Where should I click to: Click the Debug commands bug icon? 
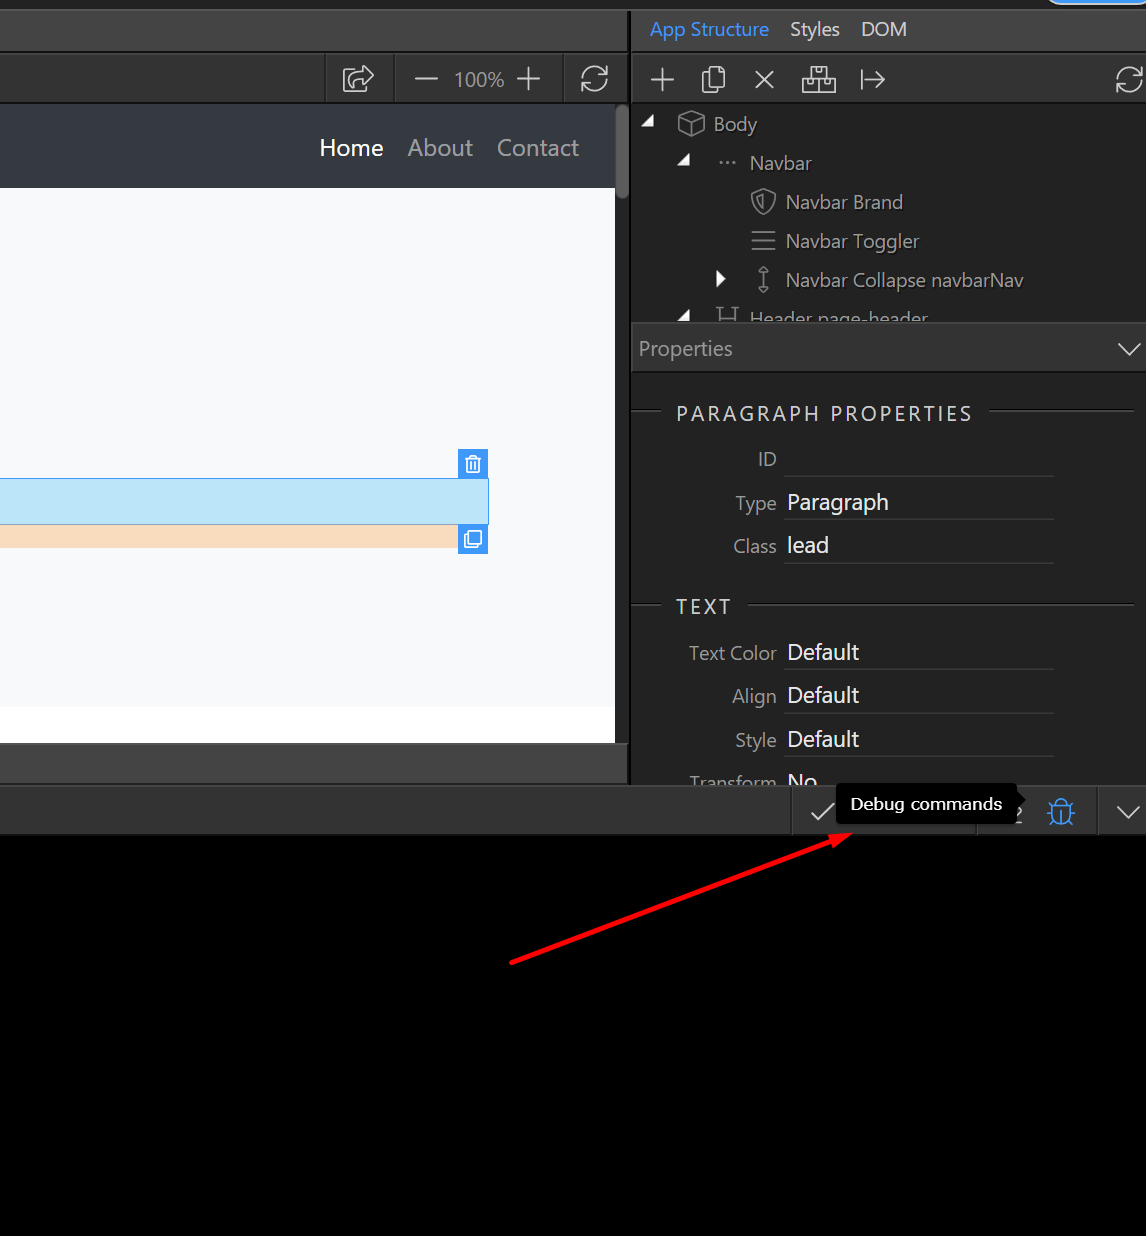(x=1061, y=811)
